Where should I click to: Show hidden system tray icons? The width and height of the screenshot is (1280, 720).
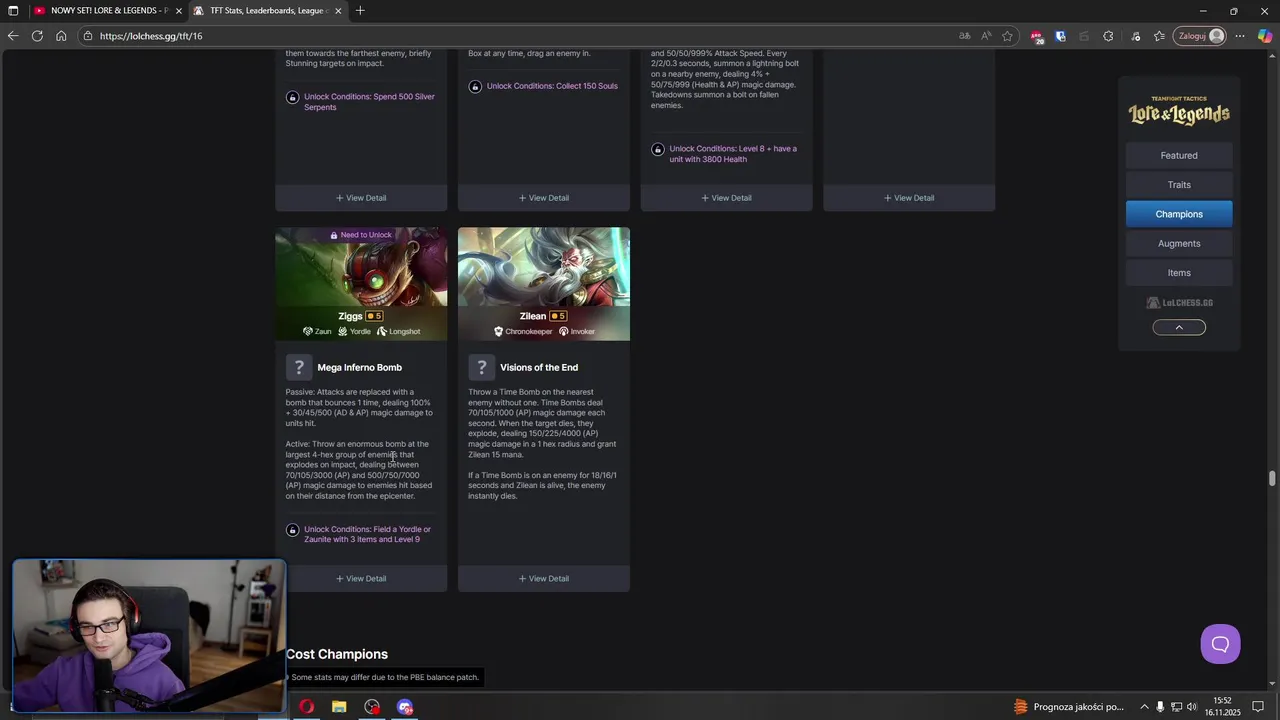[1144, 707]
